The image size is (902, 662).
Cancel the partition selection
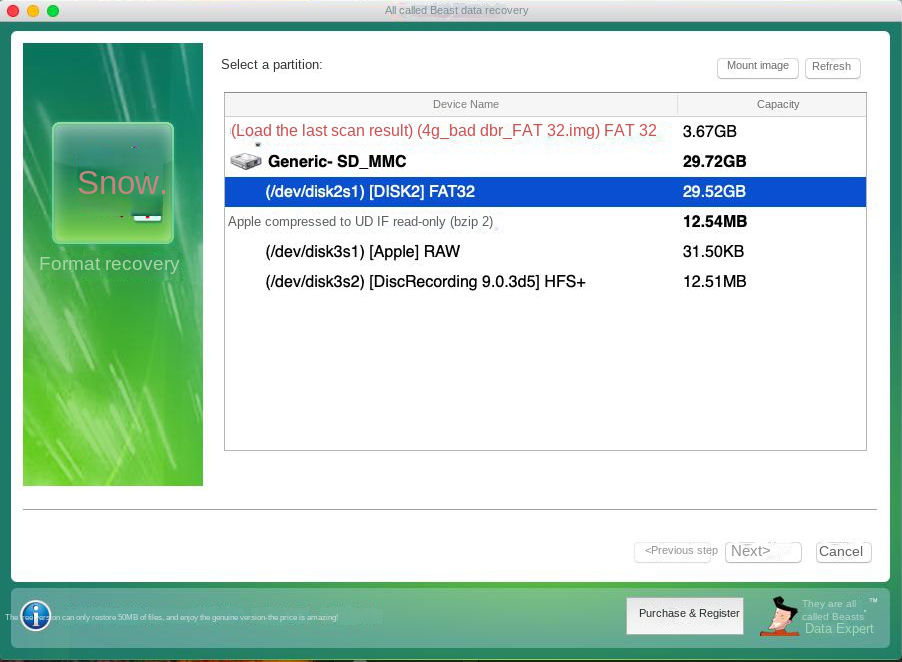point(841,551)
